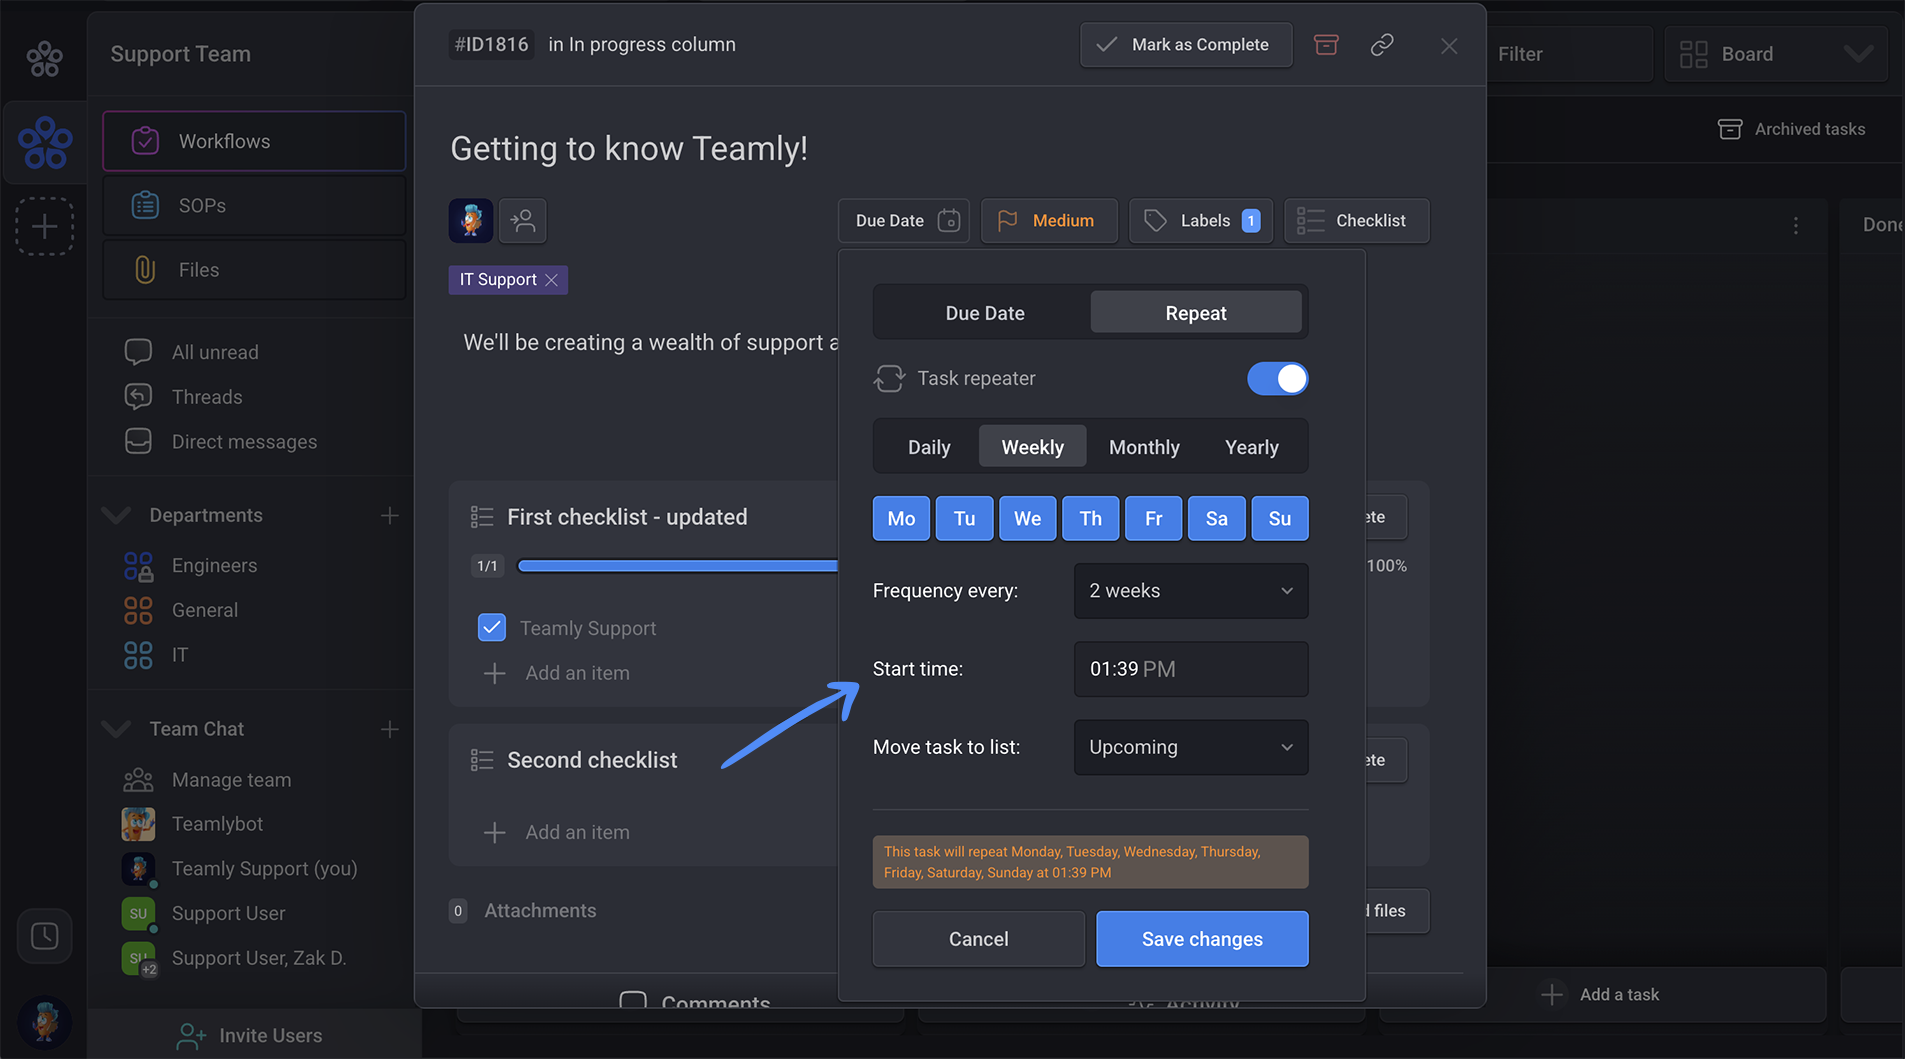The width and height of the screenshot is (1905, 1059).
Task: Click the assign user icon
Action: point(523,220)
